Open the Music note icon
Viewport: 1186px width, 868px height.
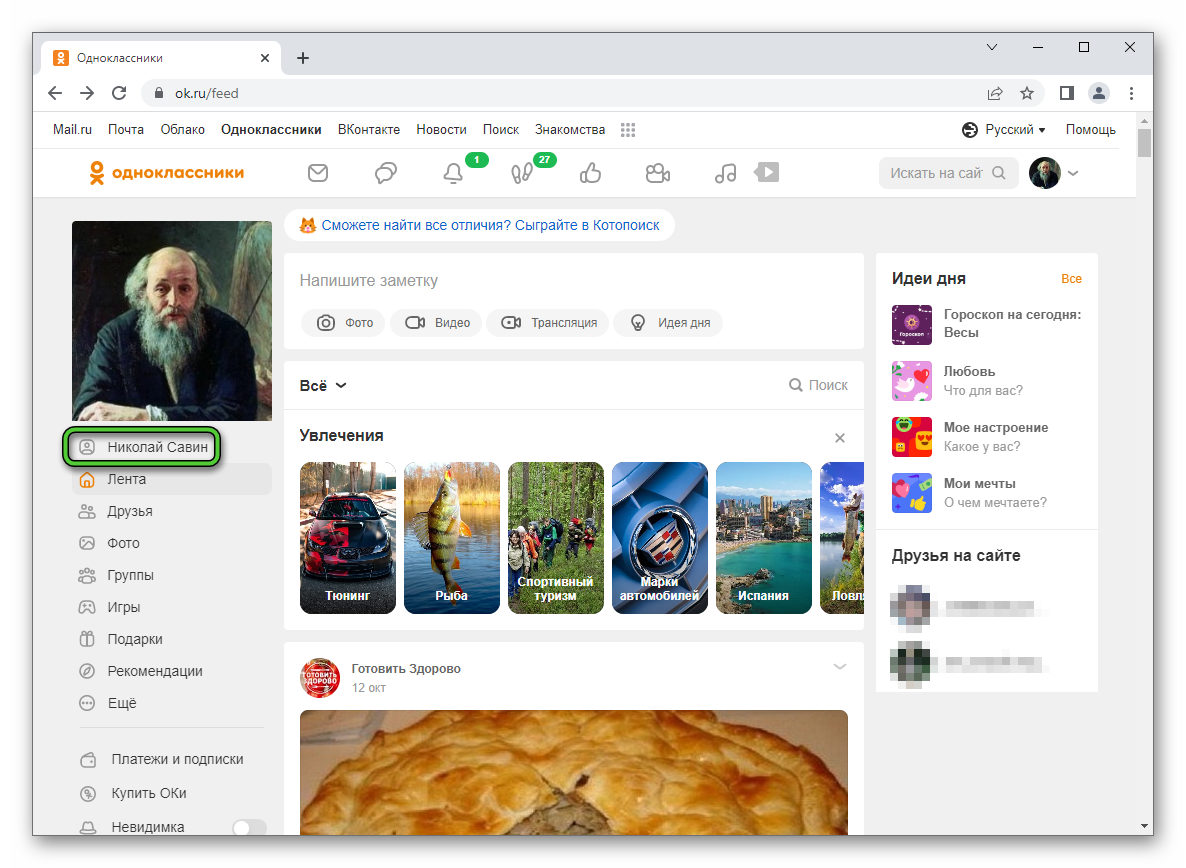pyautogui.click(x=725, y=173)
